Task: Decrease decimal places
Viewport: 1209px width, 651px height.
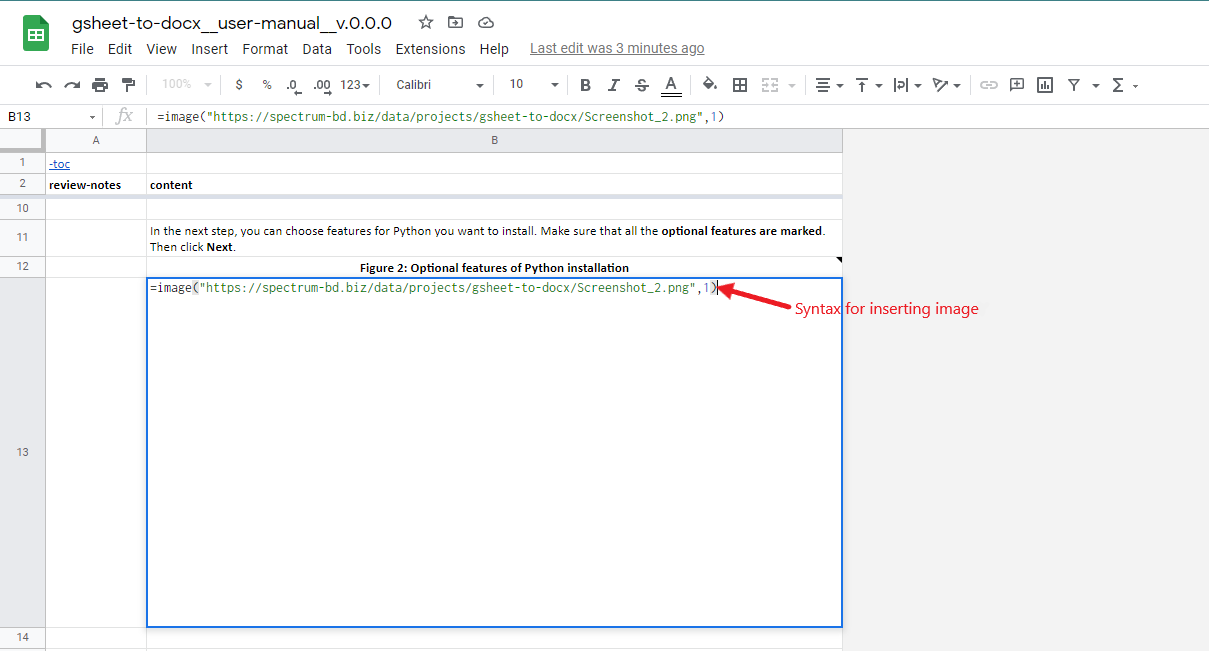Action: click(293, 85)
